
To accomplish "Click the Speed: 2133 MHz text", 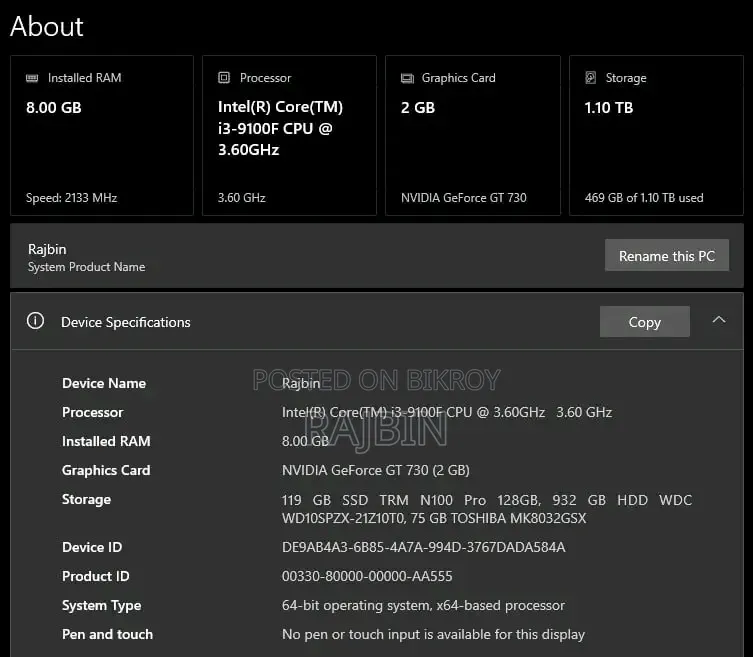I will tap(72, 197).
